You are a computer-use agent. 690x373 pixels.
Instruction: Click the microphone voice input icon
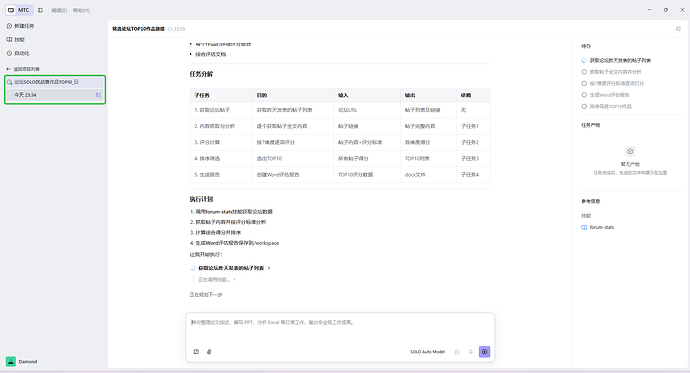click(x=470, y=352)
